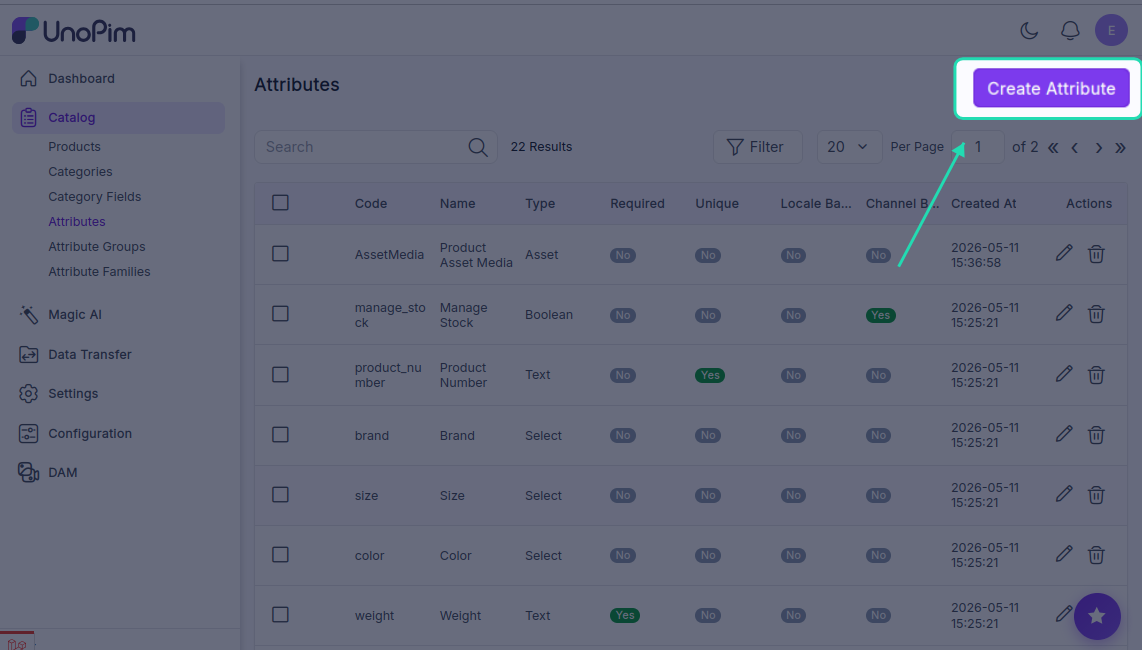Sort by Type column header
Screen dimensions: 1142x650
[540, 203]
